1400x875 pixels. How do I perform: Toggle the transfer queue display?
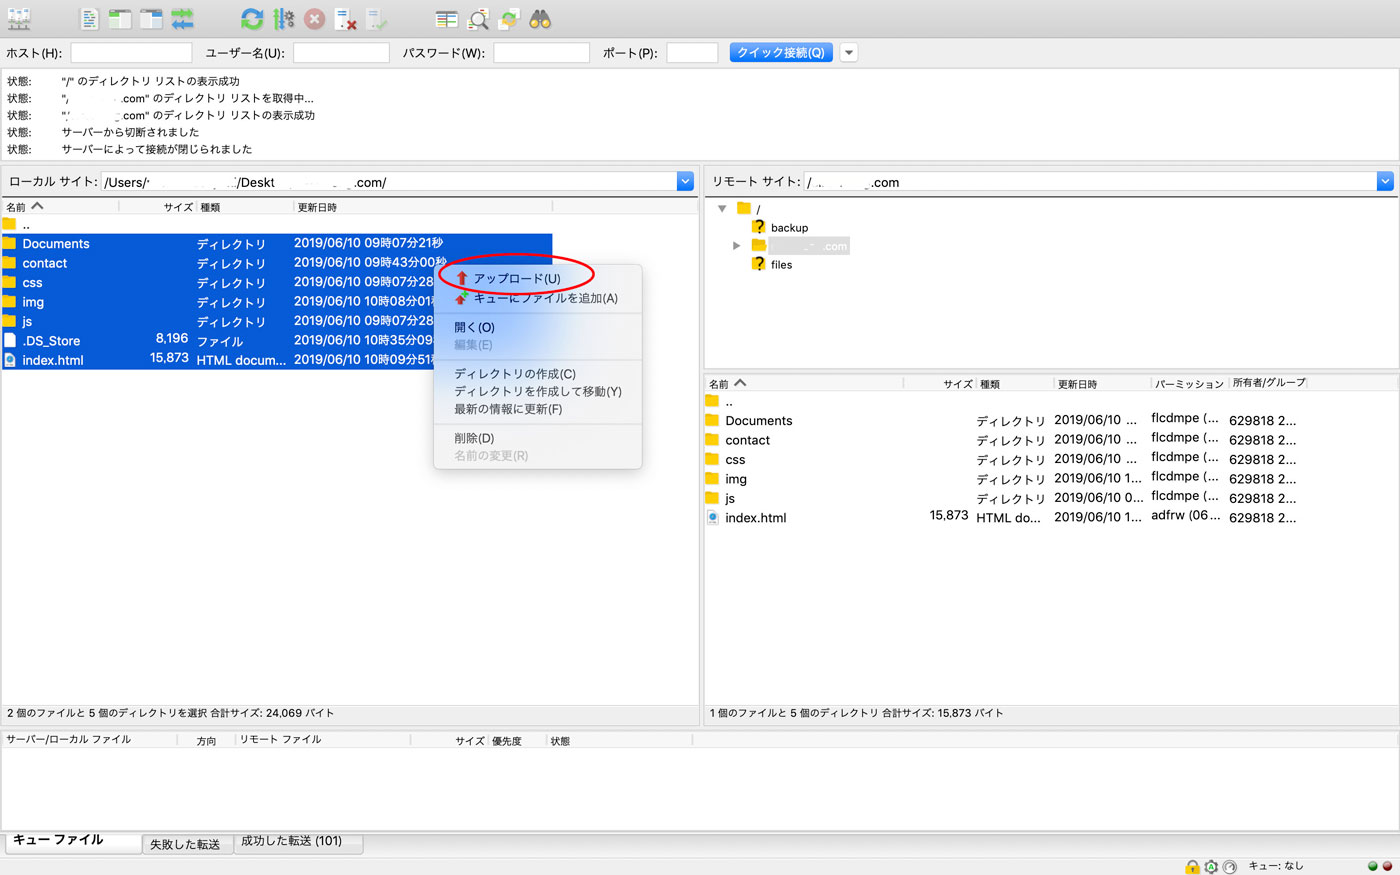coord(182,19)
